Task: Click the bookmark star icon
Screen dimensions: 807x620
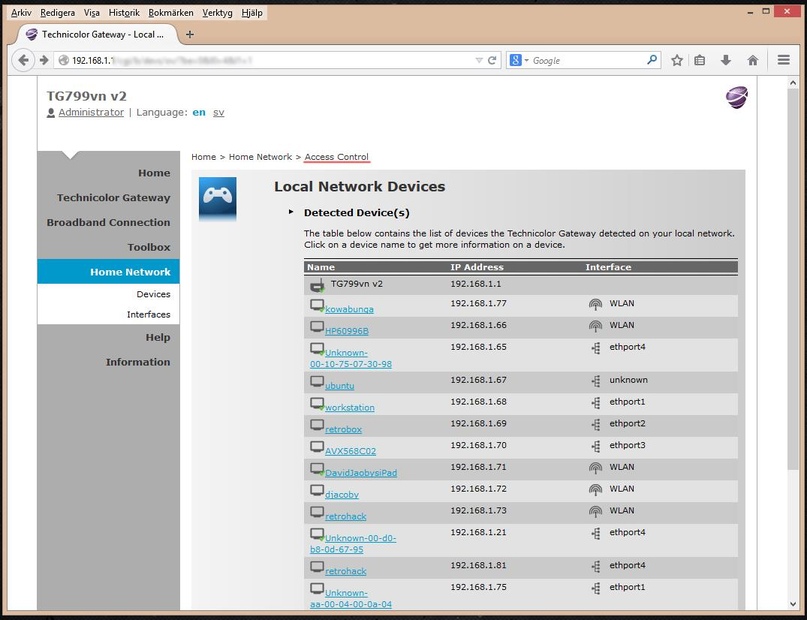Action: (x=677, y=60)
